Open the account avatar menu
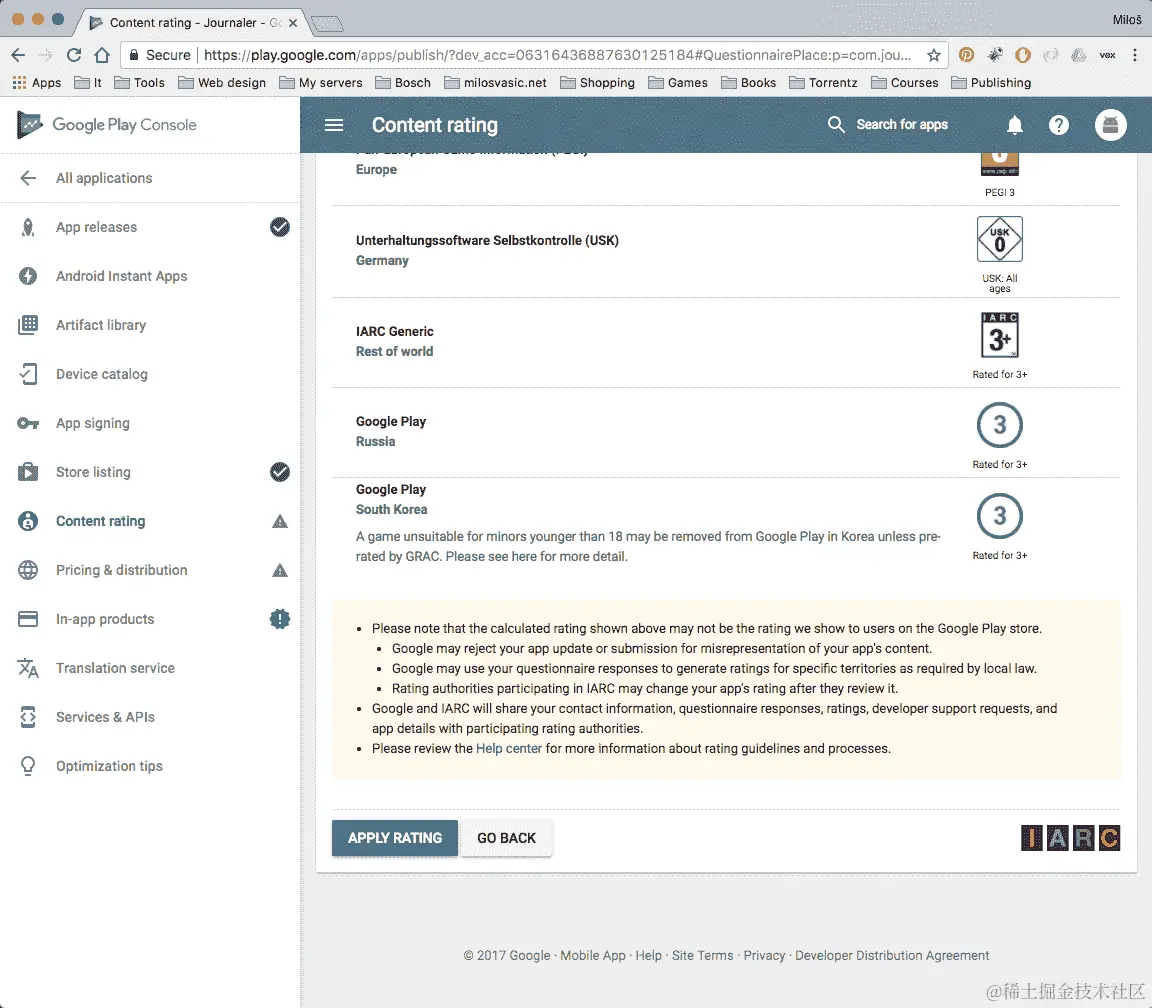The width and height of the screenshot is (1152, 1008). [1111, 125]
